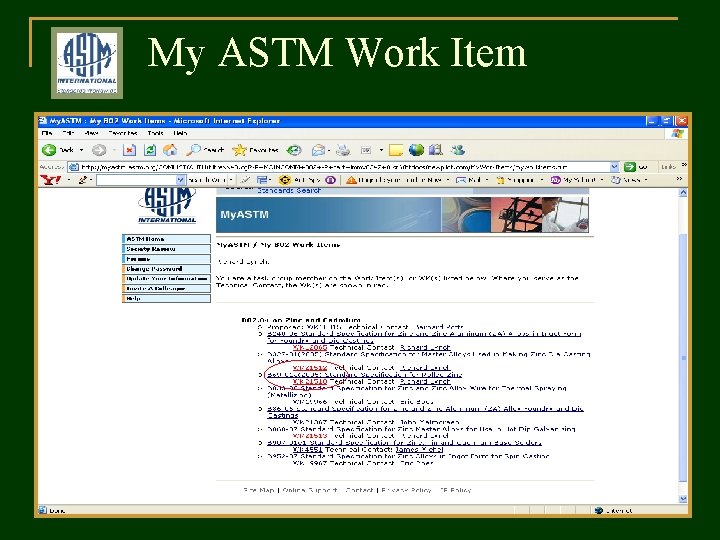Click the page vertical scrollbar up arrow
720x540 pixels.
683,192
